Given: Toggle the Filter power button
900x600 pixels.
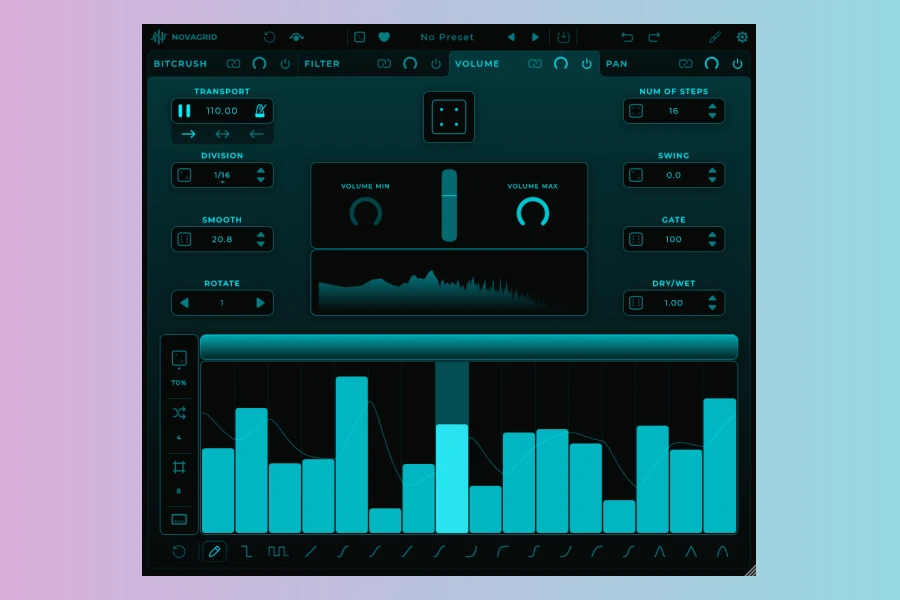Looking at the screenshot, I should click(436, 64).
